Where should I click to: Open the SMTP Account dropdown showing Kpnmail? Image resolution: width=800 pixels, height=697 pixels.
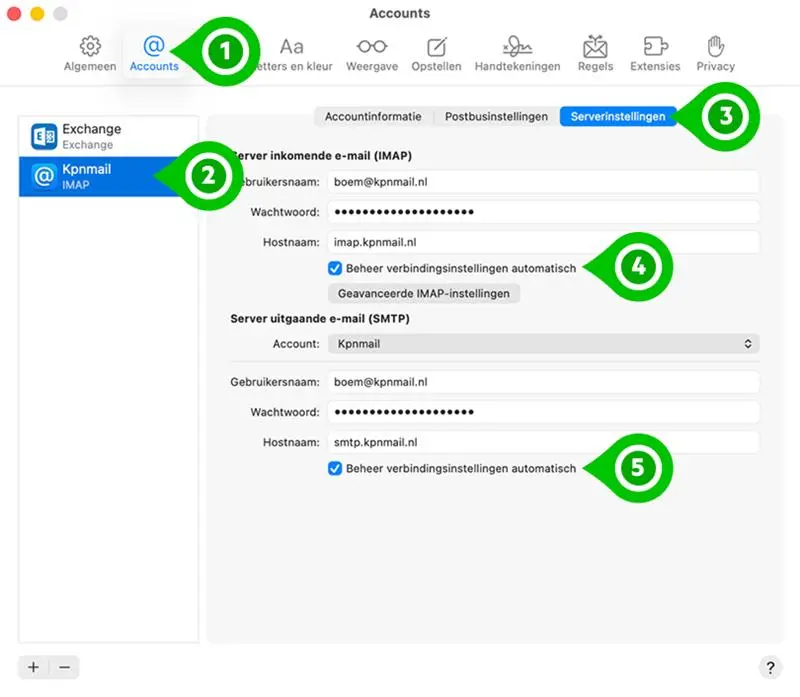coord(544,342)
